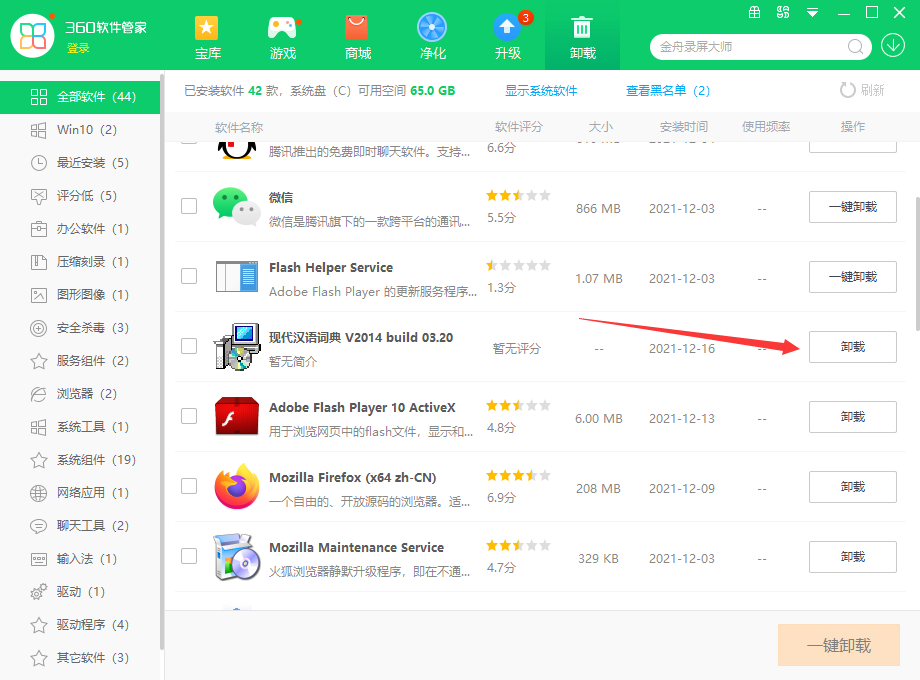Select 压缩刻录 (1) category
The width and height of the screenshot is (920, 680).
(80, 262)
